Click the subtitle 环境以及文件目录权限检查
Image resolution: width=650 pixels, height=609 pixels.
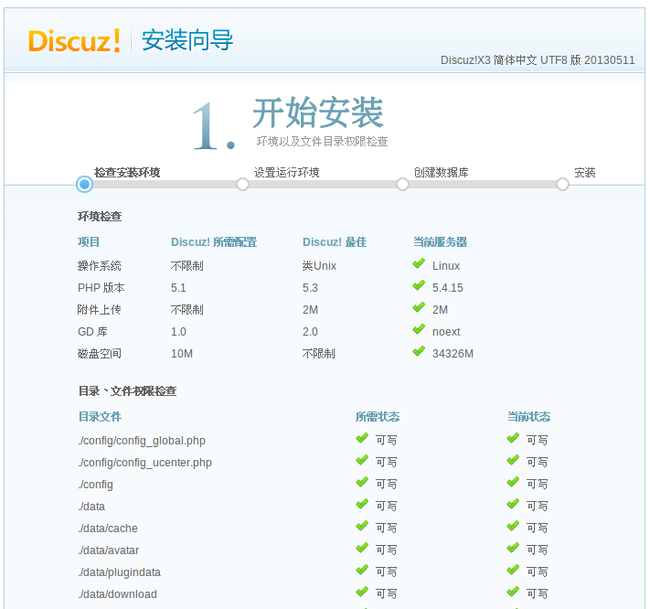[322, 142]
